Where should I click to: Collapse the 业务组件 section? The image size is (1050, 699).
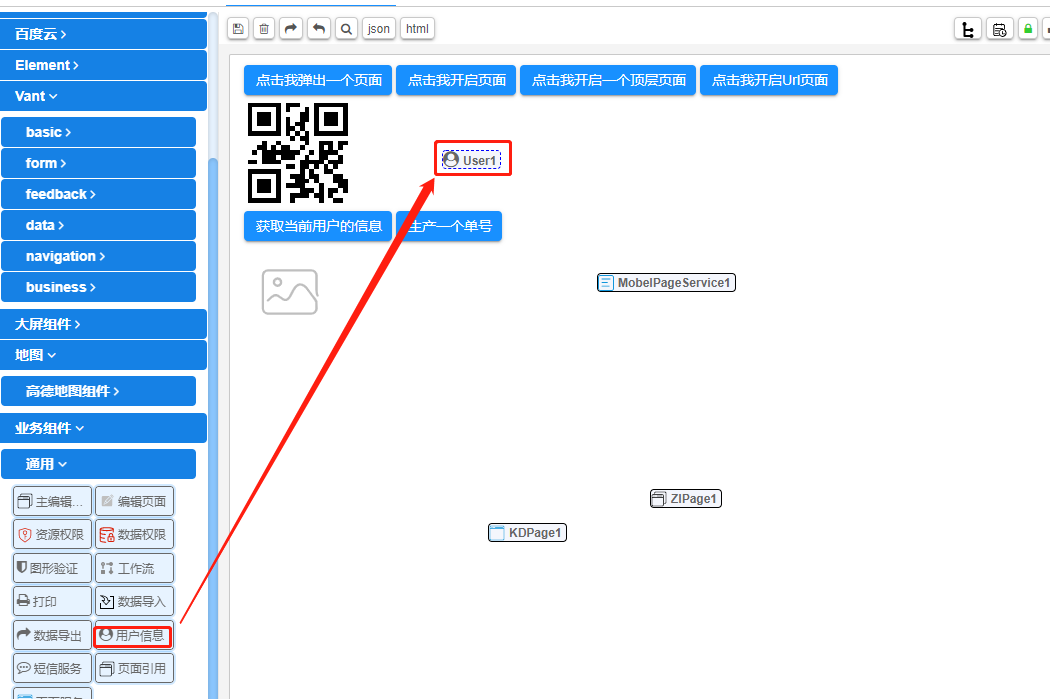(x=103, y=429)
